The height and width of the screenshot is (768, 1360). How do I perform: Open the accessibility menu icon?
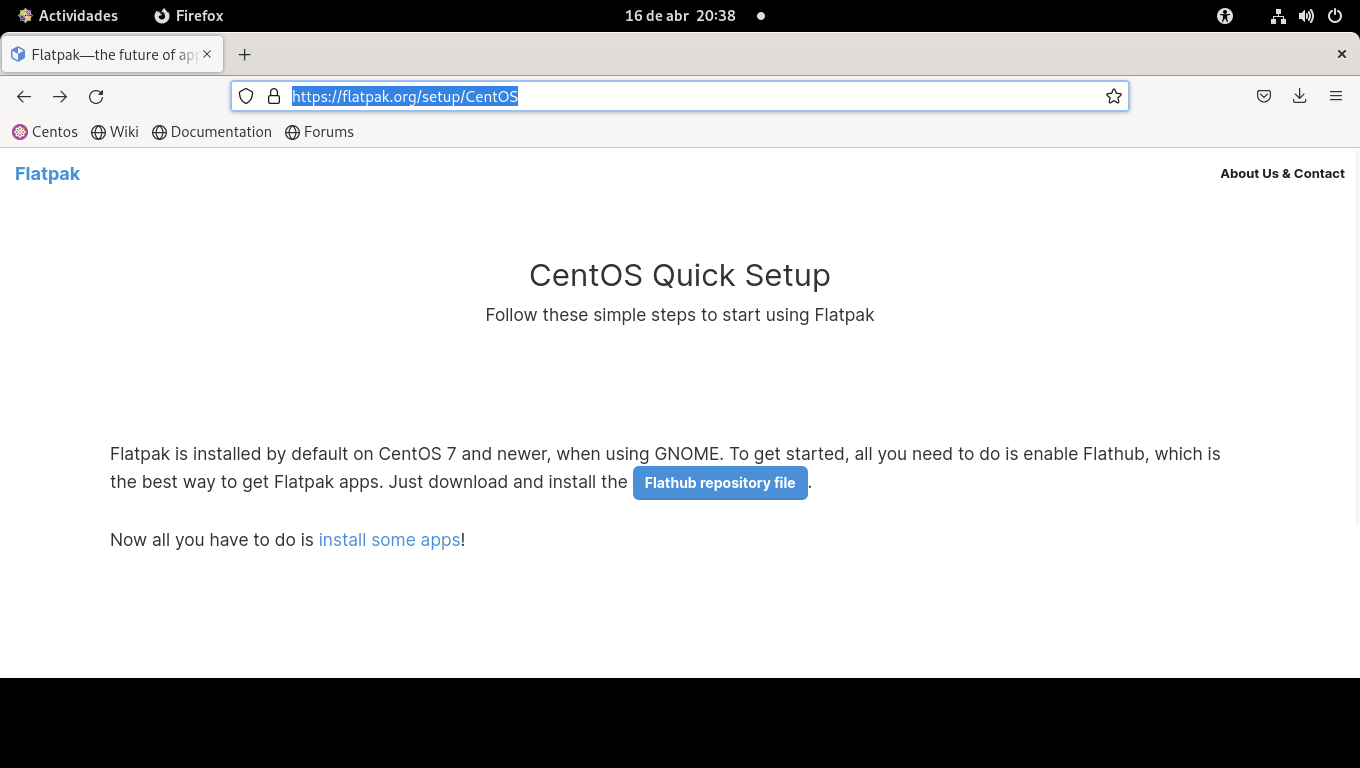(x=1225, y=16)
